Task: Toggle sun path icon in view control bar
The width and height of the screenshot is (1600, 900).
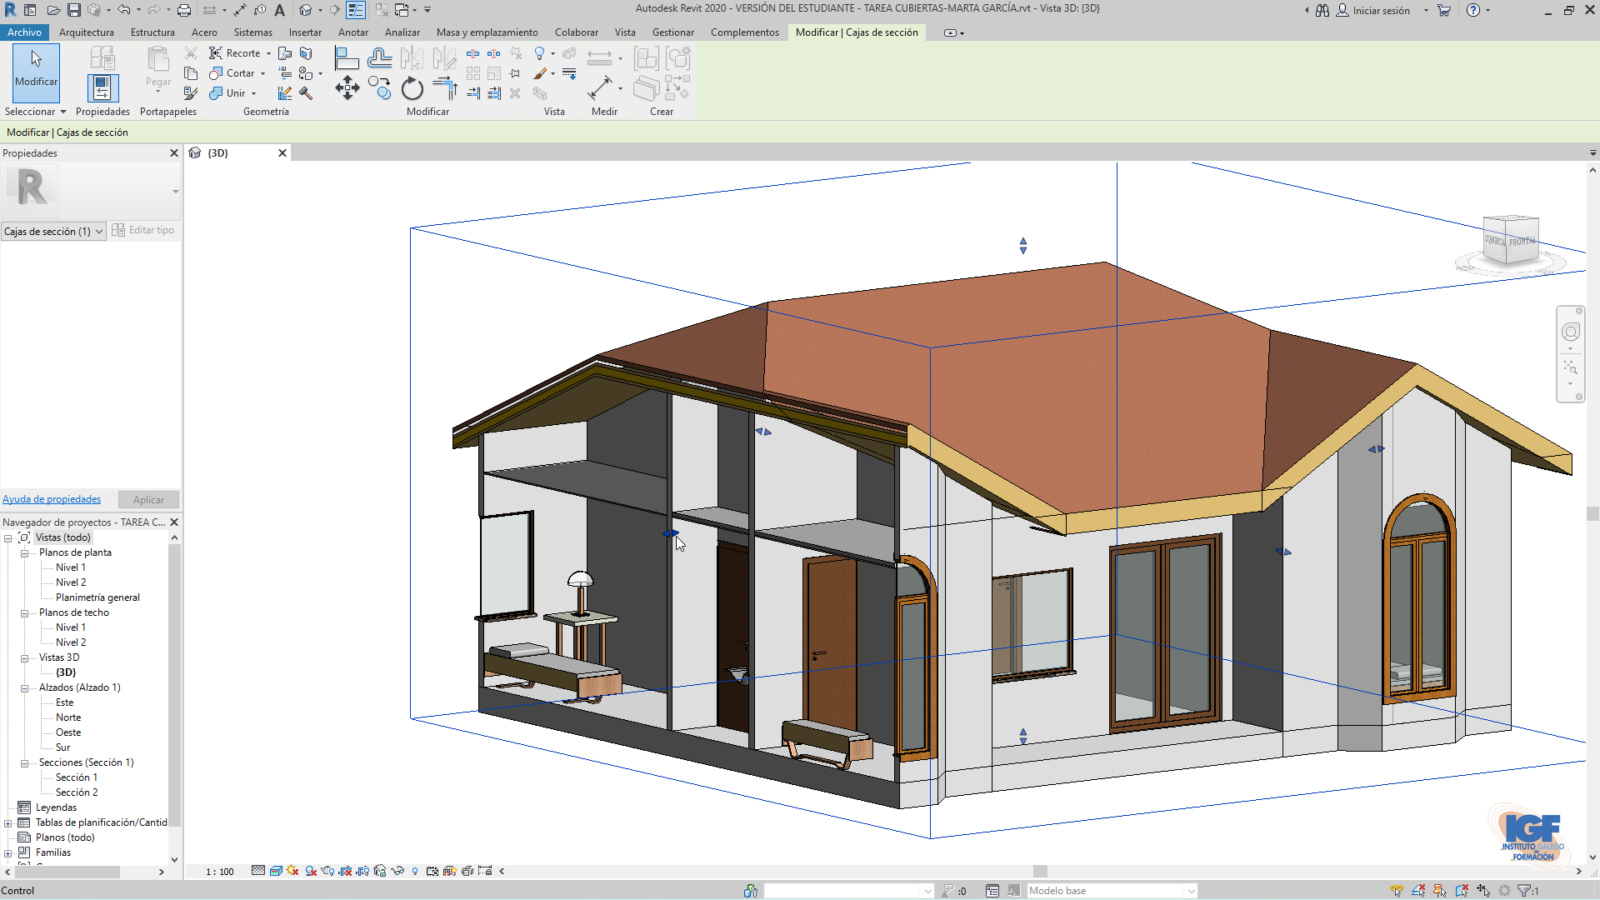Action: (x=293, y=871)
